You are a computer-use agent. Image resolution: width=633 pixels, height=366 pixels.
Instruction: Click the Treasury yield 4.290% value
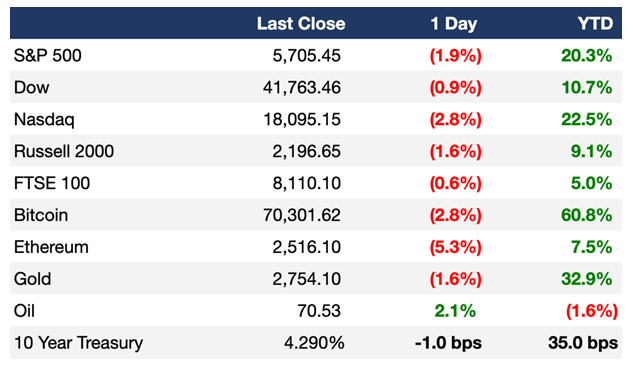click(314, 343)
